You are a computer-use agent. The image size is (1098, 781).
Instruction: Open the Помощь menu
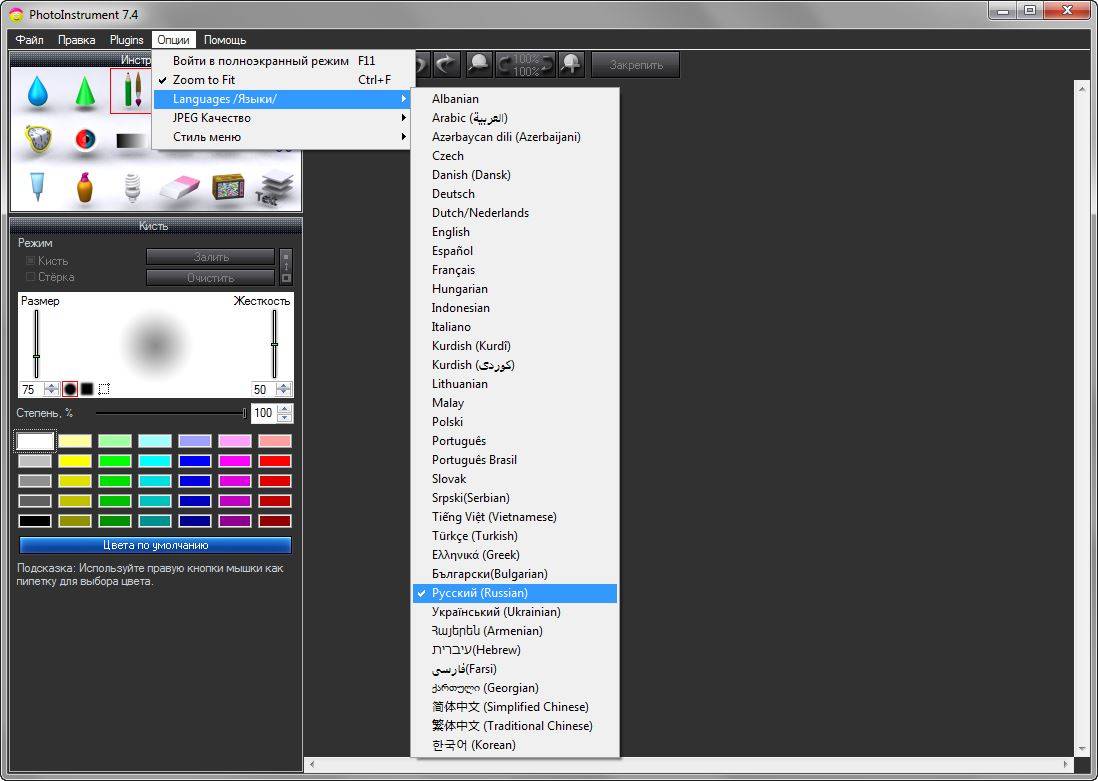coord(225,40)
